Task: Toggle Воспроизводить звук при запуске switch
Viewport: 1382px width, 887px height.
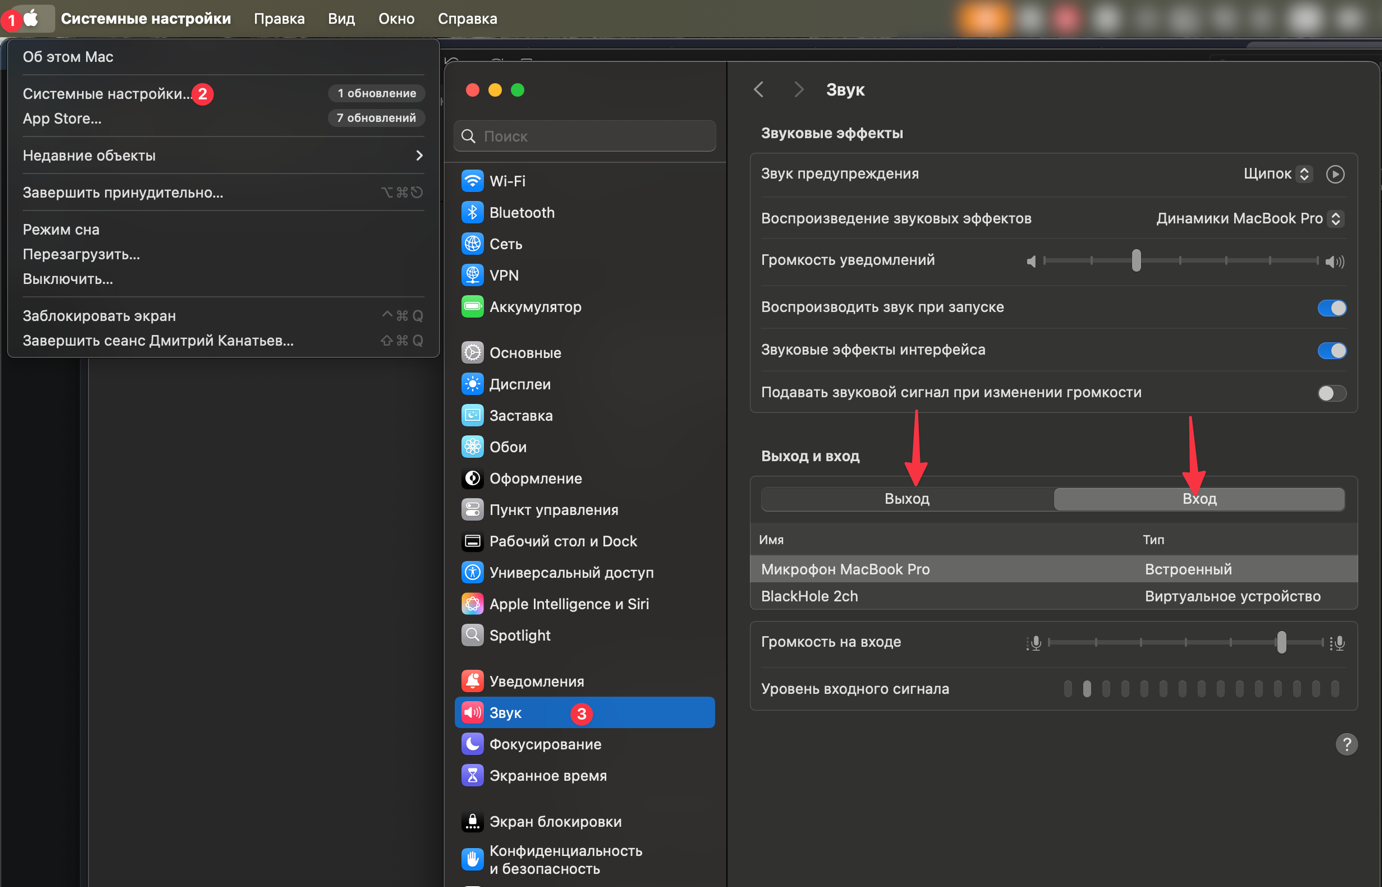Action: pyautogui.click(x=1332, y=308)
